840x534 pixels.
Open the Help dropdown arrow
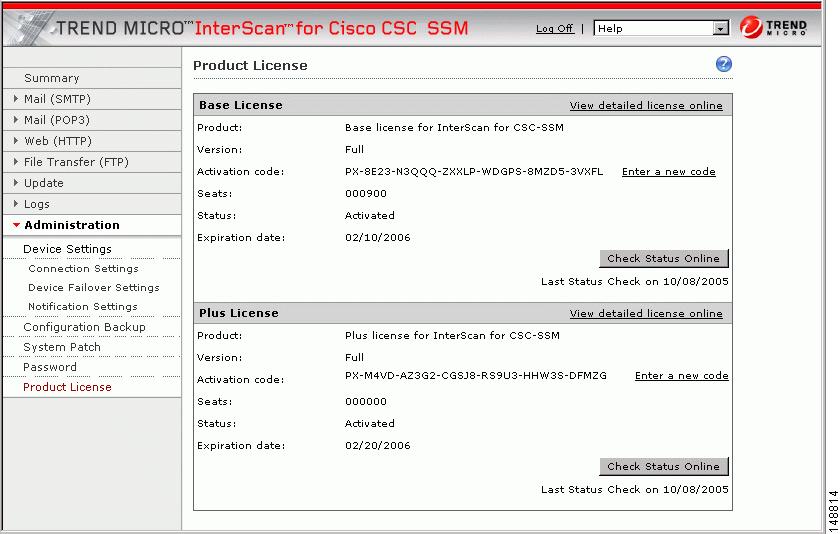click(721, 28)
